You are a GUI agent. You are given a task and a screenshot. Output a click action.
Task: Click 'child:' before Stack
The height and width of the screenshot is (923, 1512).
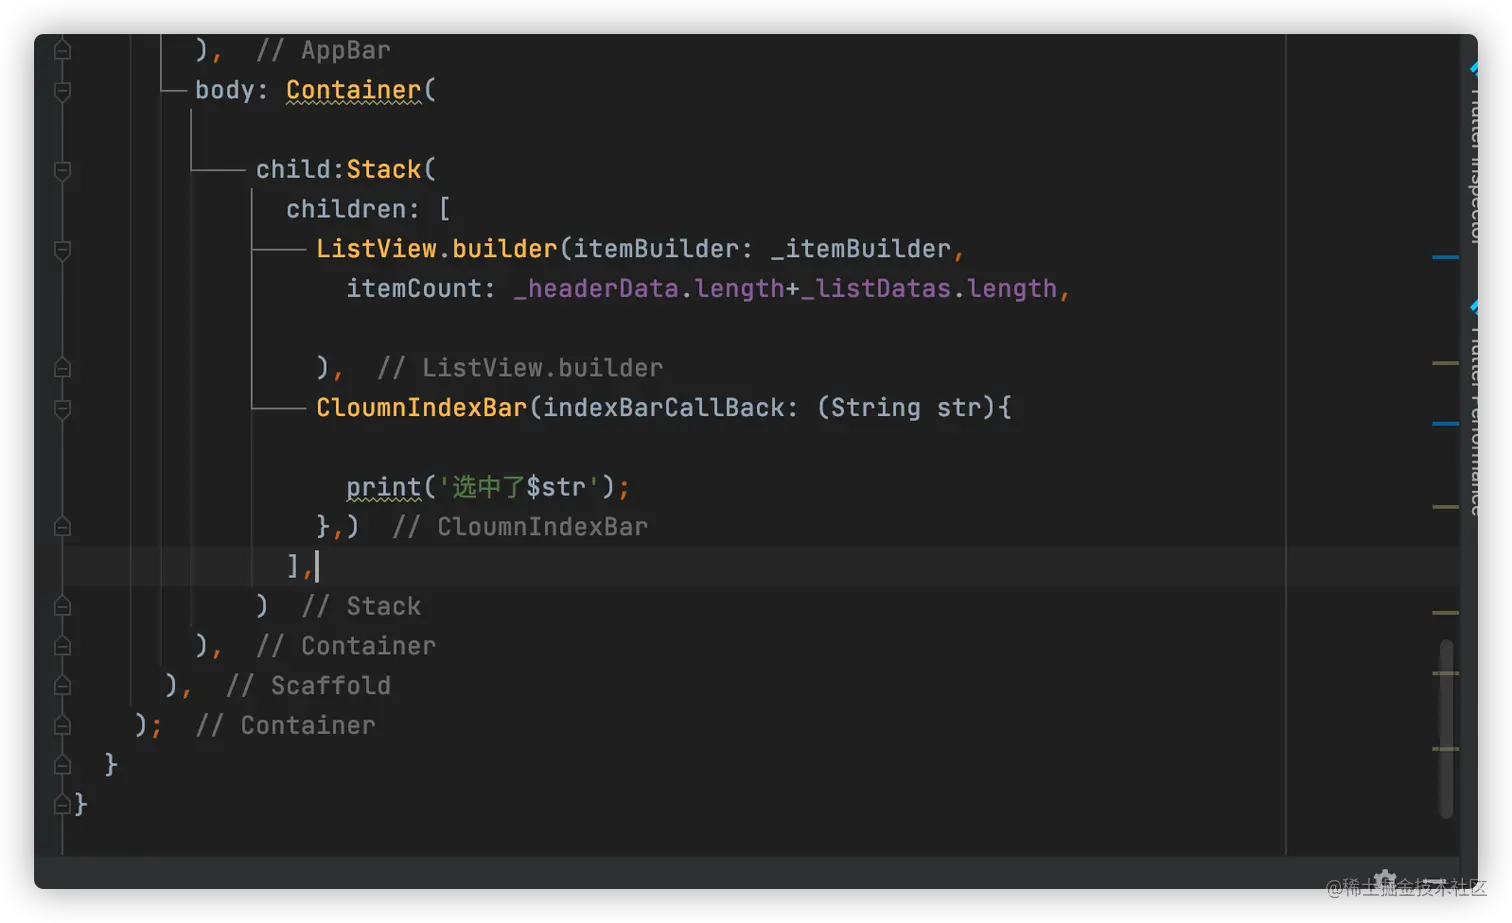300,169
